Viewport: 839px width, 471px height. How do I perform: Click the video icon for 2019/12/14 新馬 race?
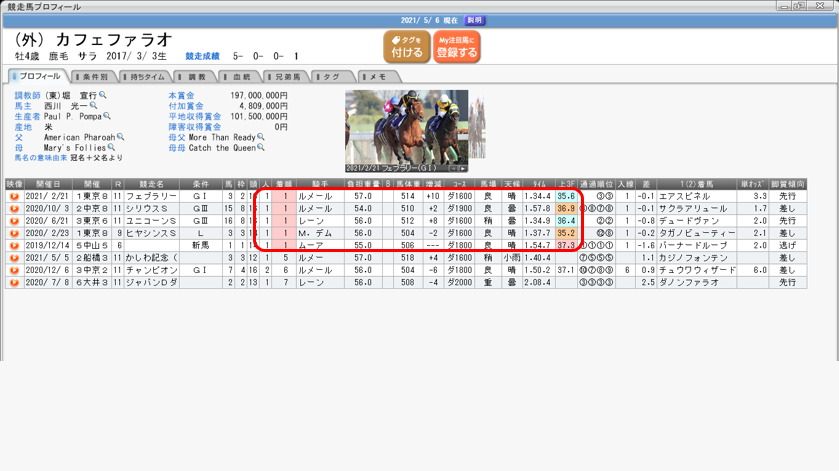[x=14, y=245]
